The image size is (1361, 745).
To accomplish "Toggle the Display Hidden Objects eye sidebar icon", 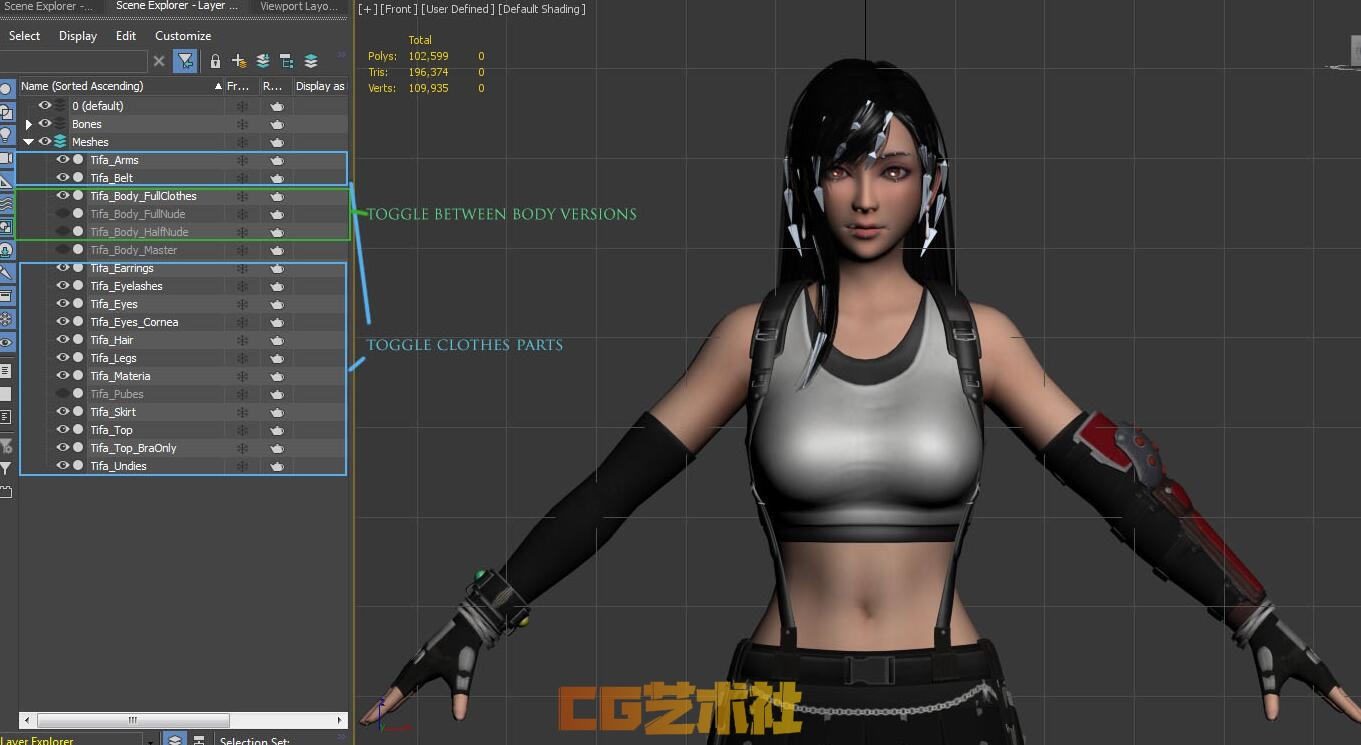I will pos(6,342).
